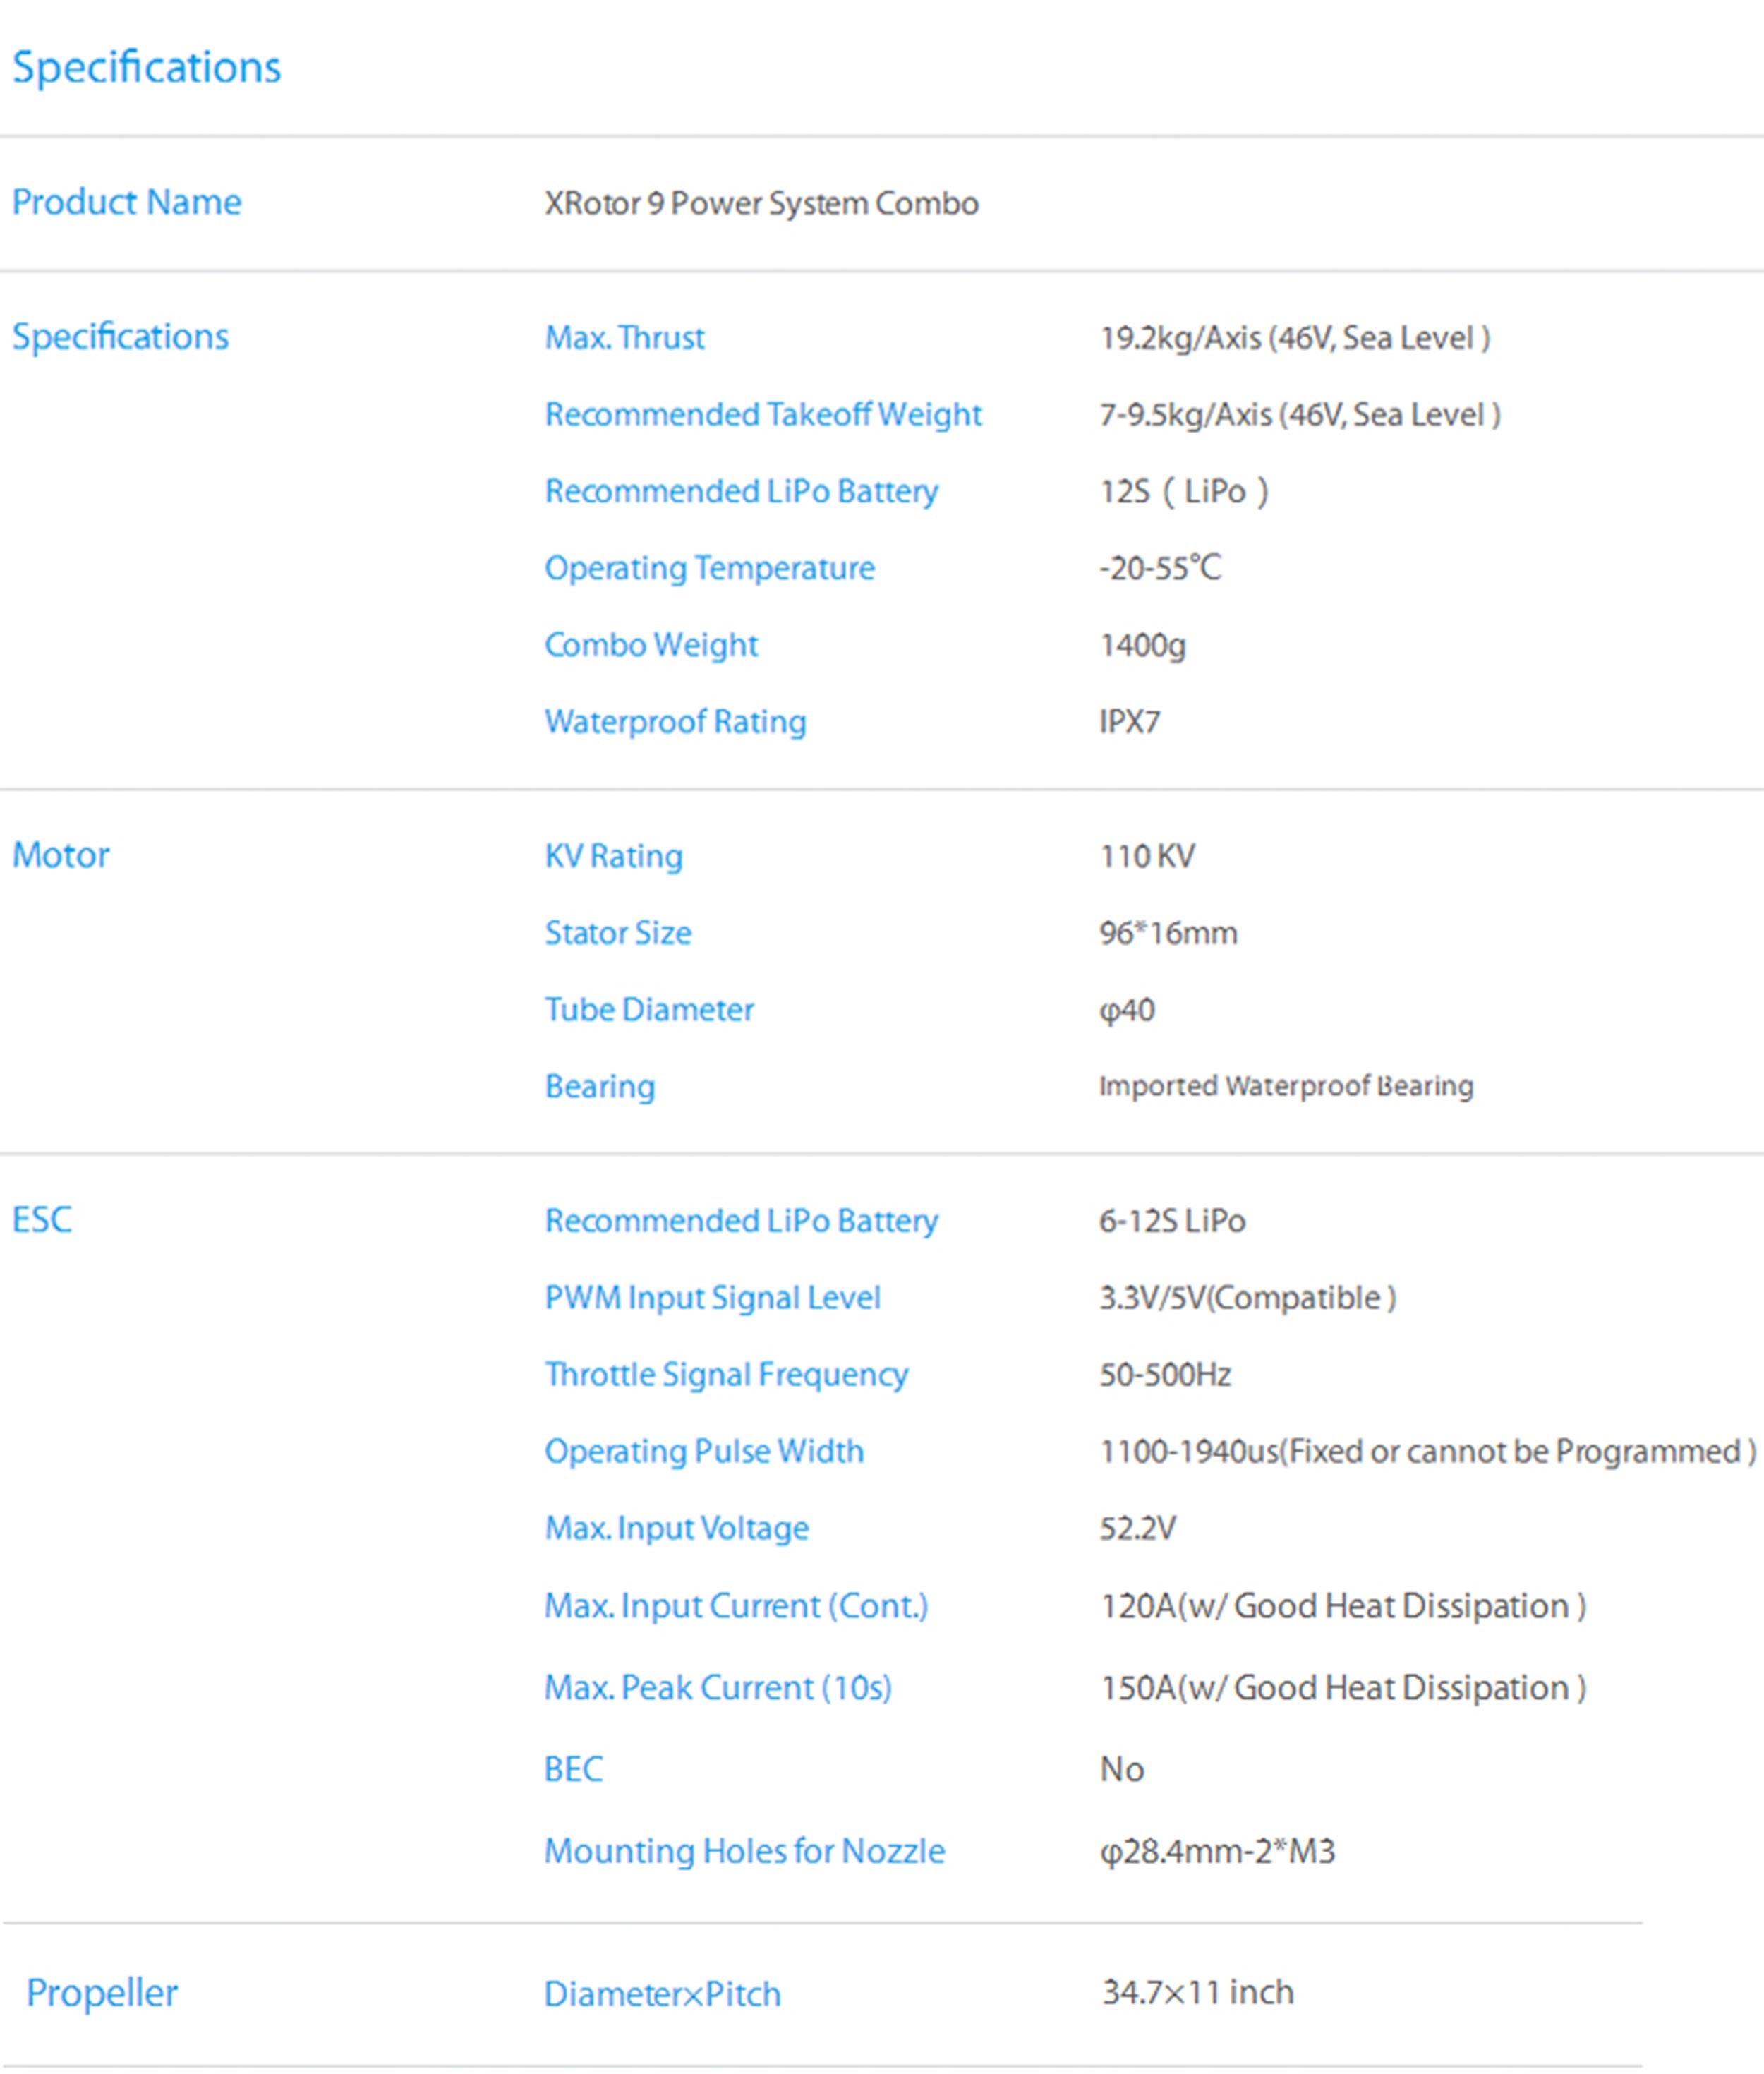This screenshot has height=2074, width=1764.
Task: Click the Motor section heading
Action: coord(60,855)
